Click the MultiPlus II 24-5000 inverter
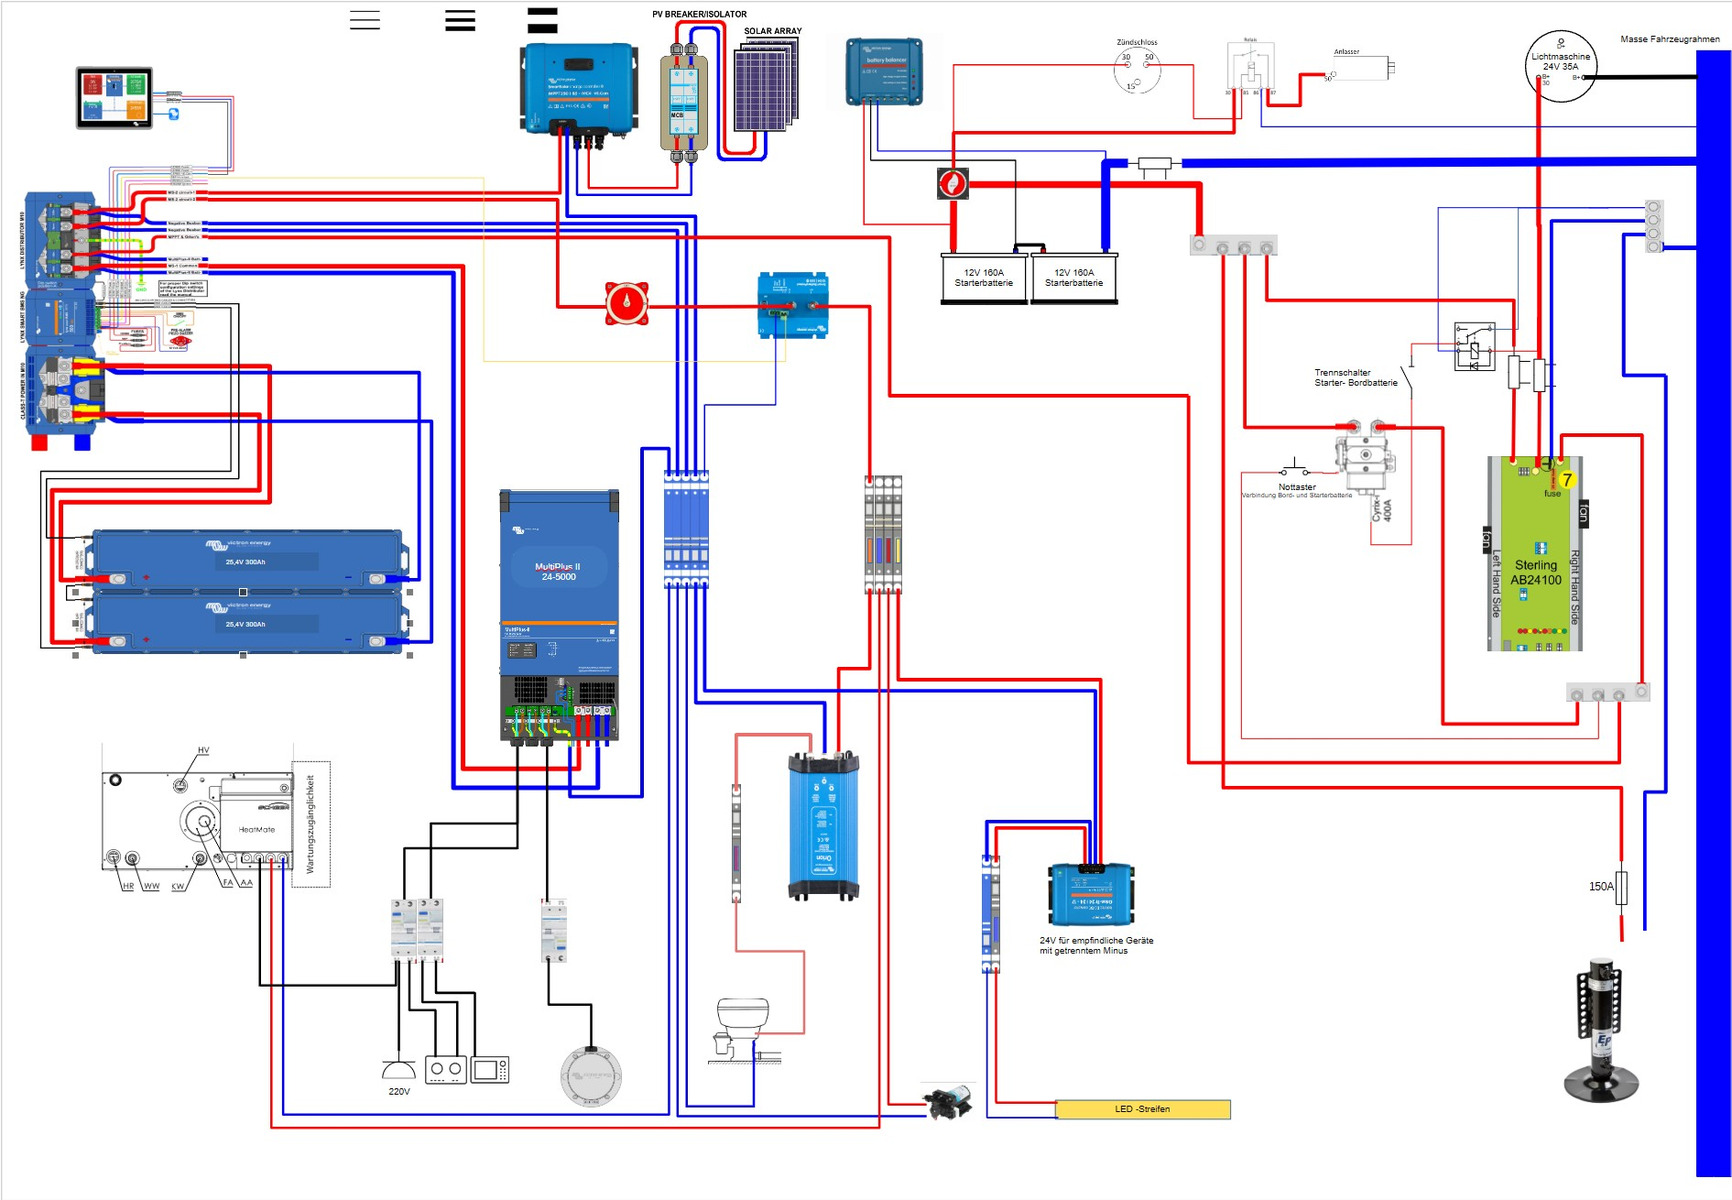Viewport: 1732px width, 1200px height. click(559, 600)
